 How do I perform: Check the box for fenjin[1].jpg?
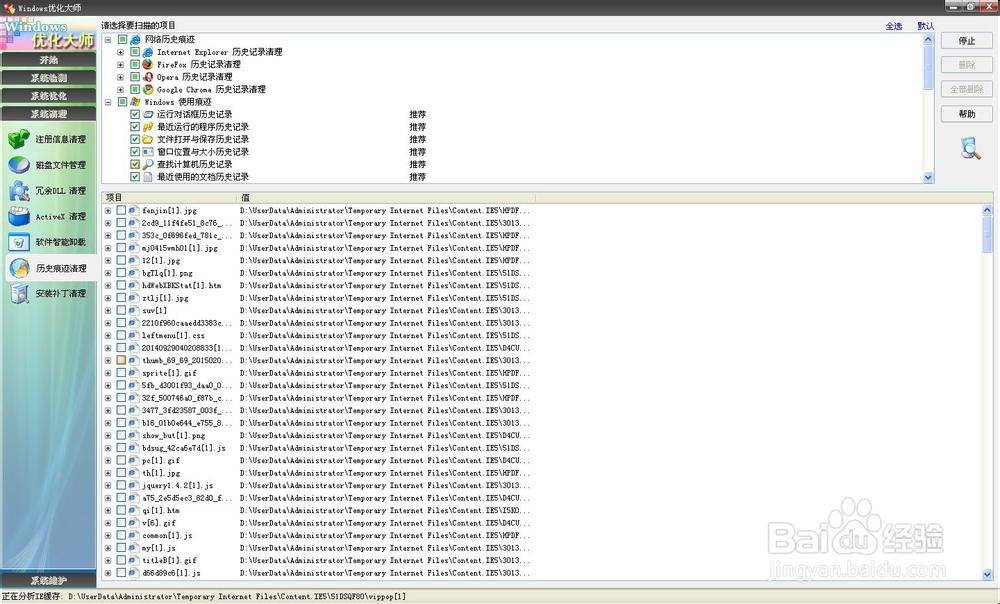121,210
